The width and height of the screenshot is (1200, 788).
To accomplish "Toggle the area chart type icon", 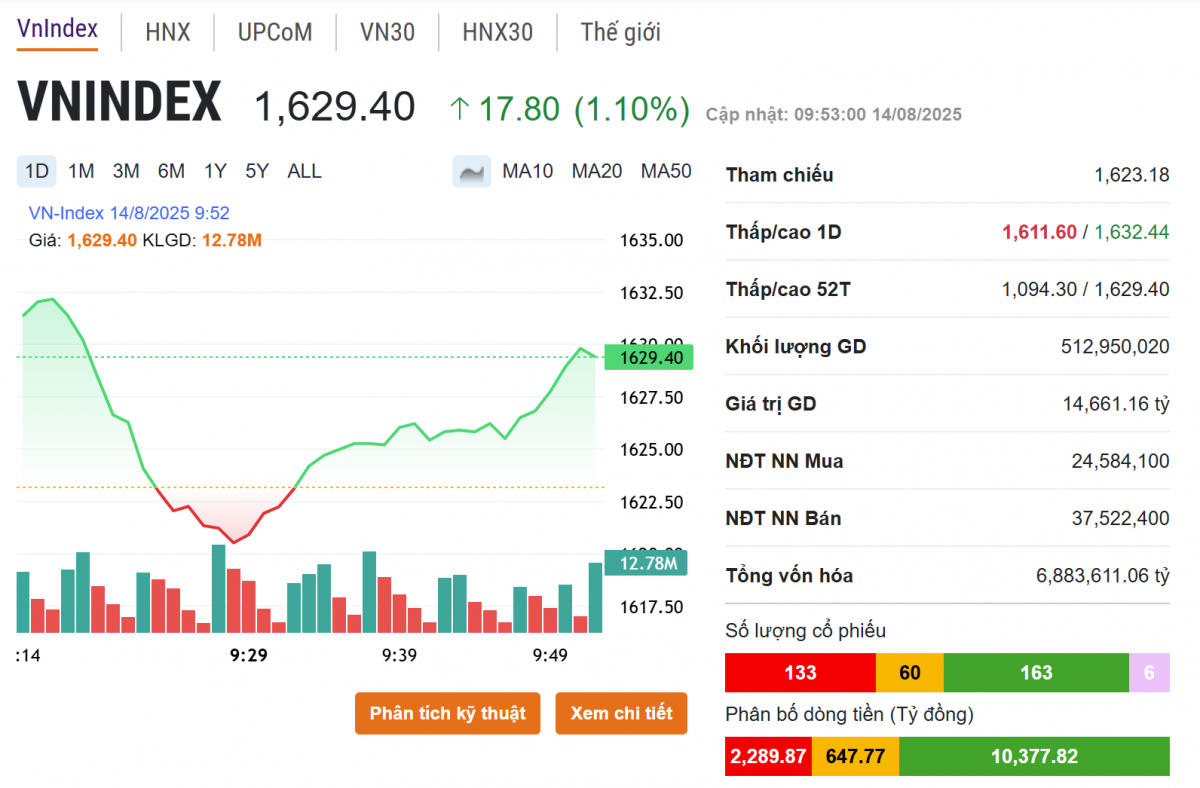I will [471, 171].
